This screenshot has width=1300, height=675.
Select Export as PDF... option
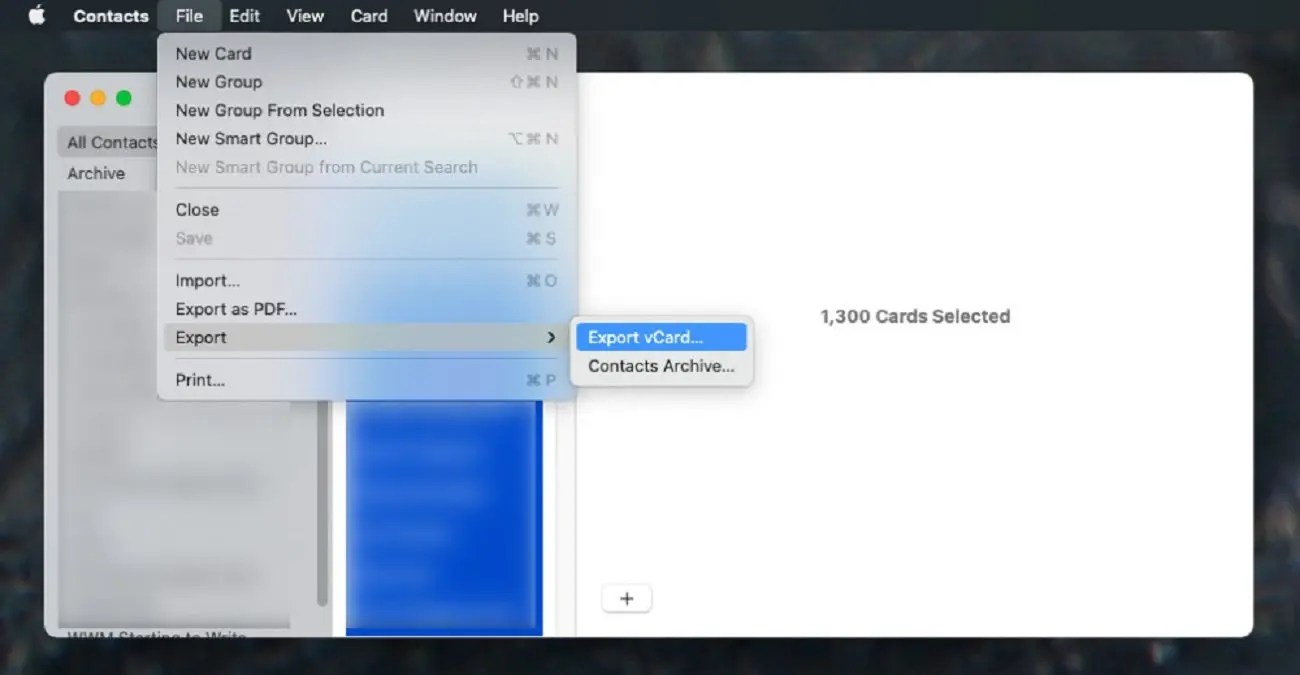(x=367, y=309)
